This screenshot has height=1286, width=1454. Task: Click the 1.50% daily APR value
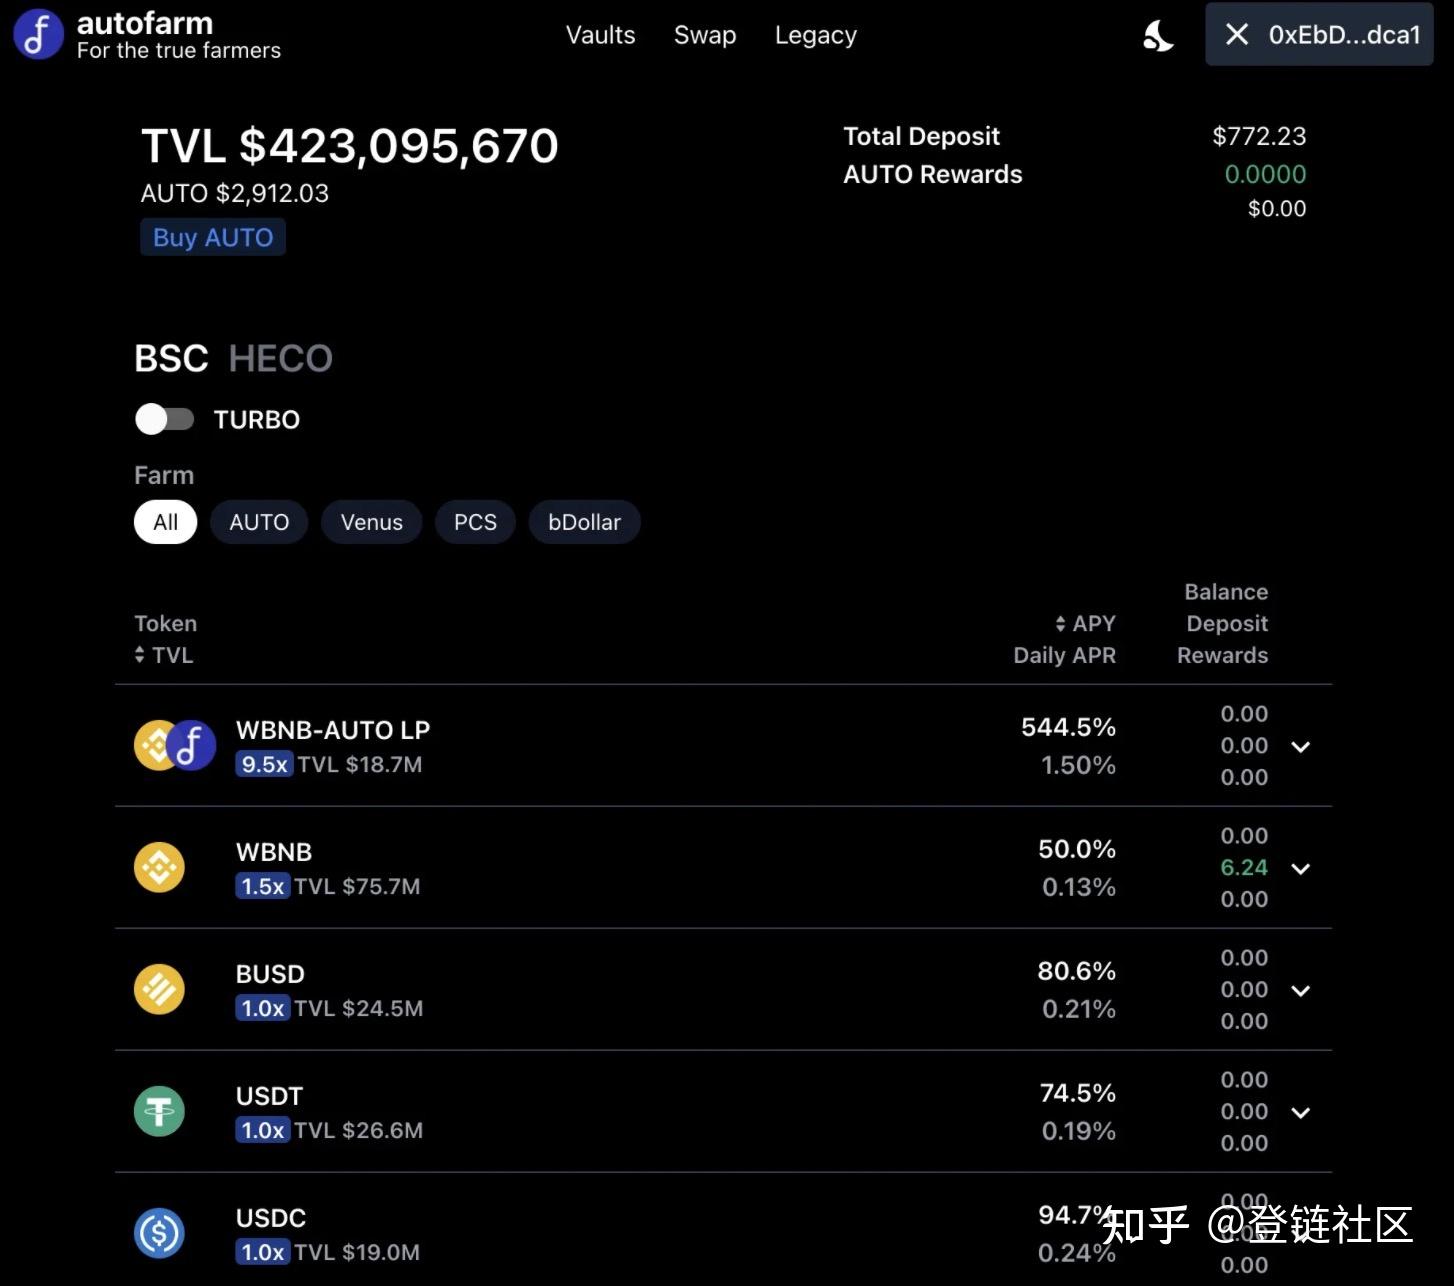pos(1078,765)
